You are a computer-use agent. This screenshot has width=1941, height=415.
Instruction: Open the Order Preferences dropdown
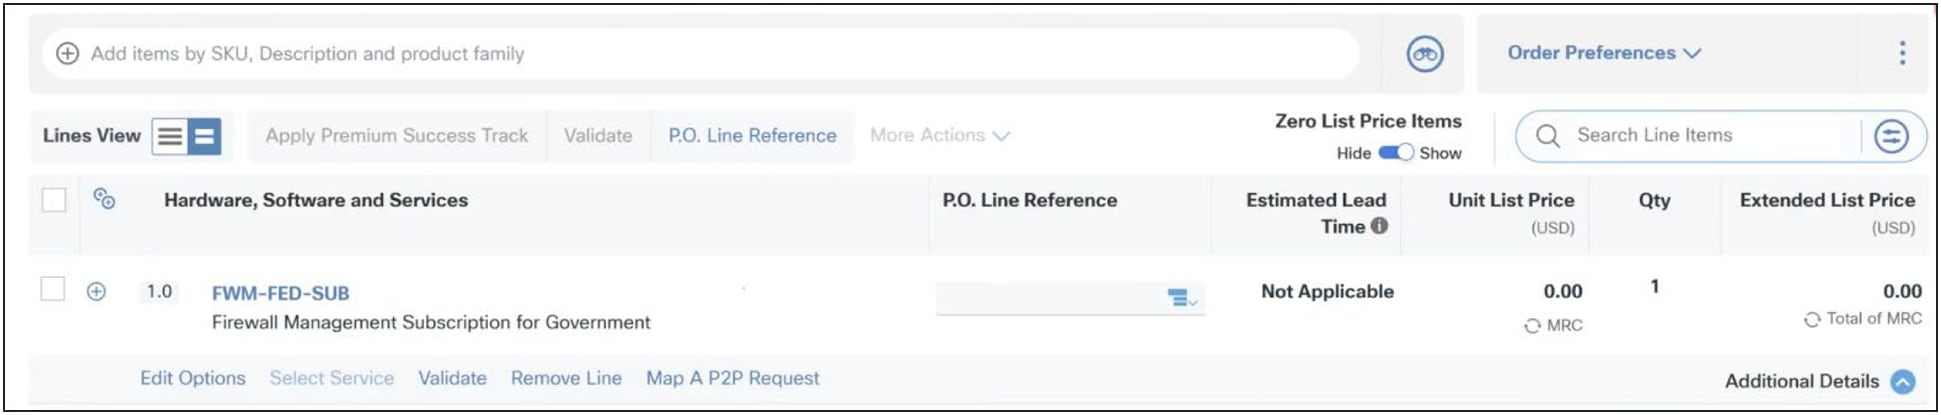click(1603, 53)
